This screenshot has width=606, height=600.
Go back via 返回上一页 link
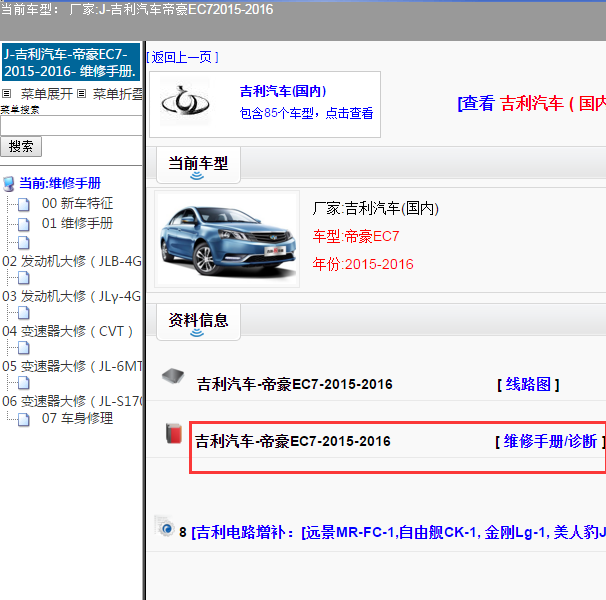[x=182, y=57]
